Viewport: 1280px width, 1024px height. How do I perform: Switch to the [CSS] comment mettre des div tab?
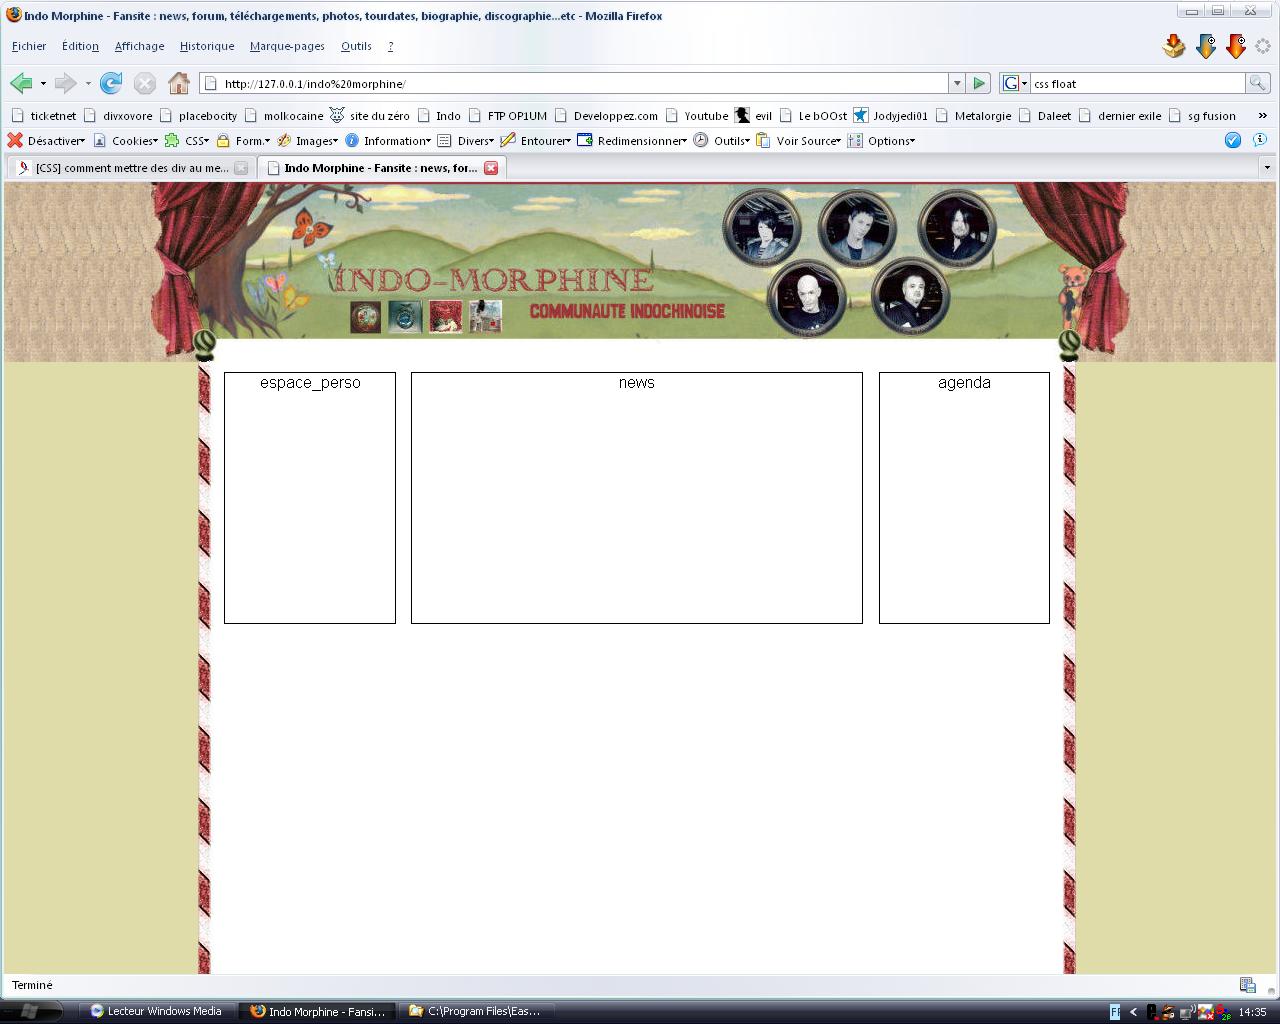pyautogui.click(x=131, y=168)
